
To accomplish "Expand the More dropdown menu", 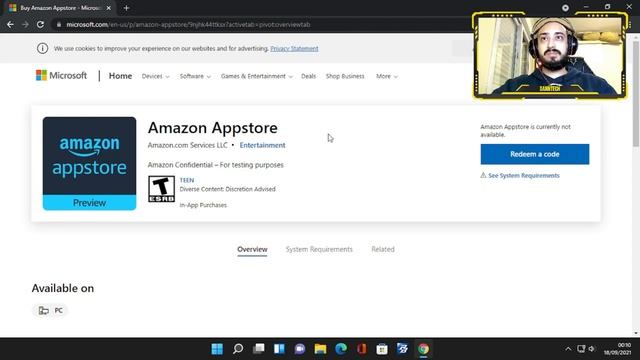I will pyautogui.click(x=387, y=76).
